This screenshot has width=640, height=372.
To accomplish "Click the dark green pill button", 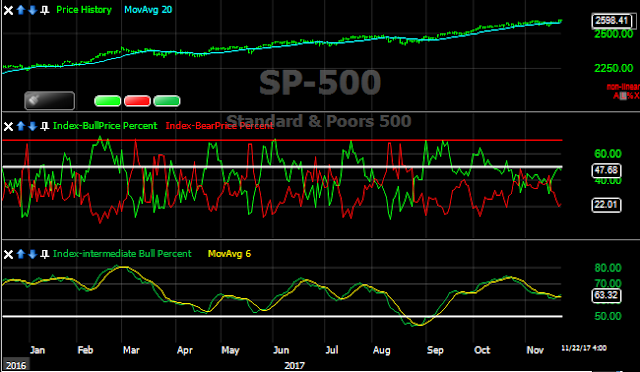I will pos(167,101).
